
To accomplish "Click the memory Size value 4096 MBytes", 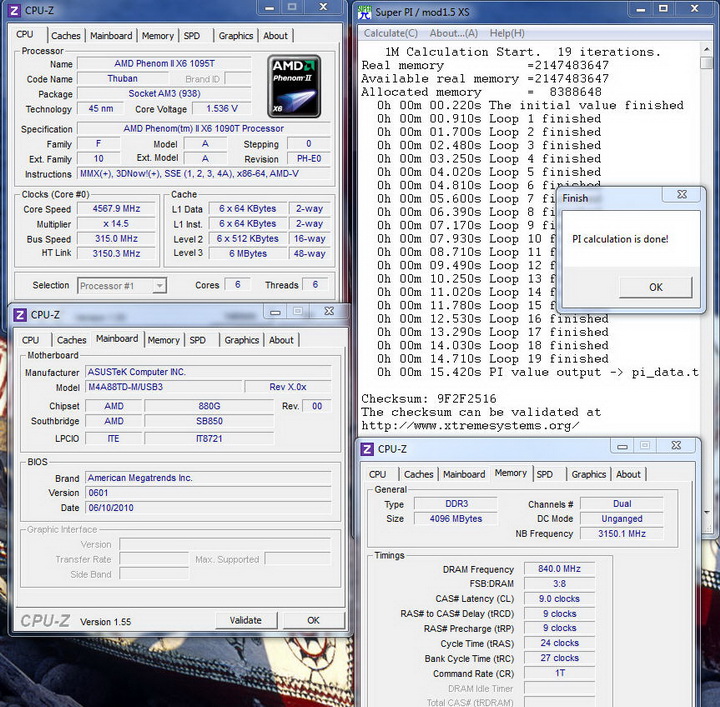I will coord(456,519).
